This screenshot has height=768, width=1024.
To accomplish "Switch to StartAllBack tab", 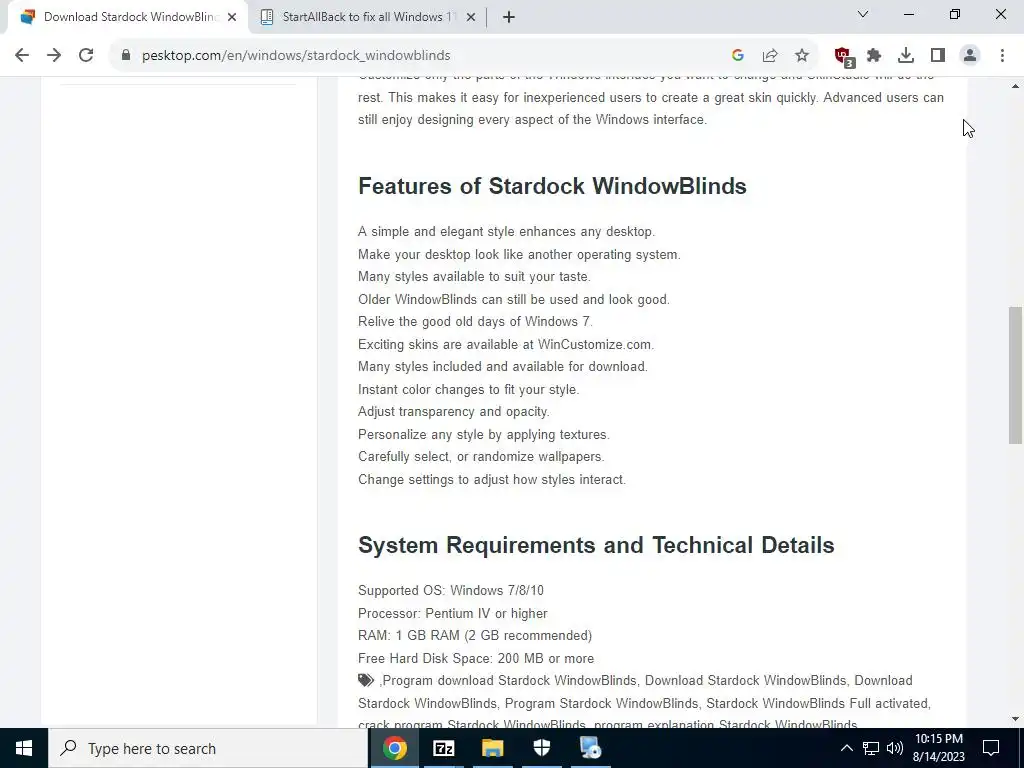I will point(368,17).
